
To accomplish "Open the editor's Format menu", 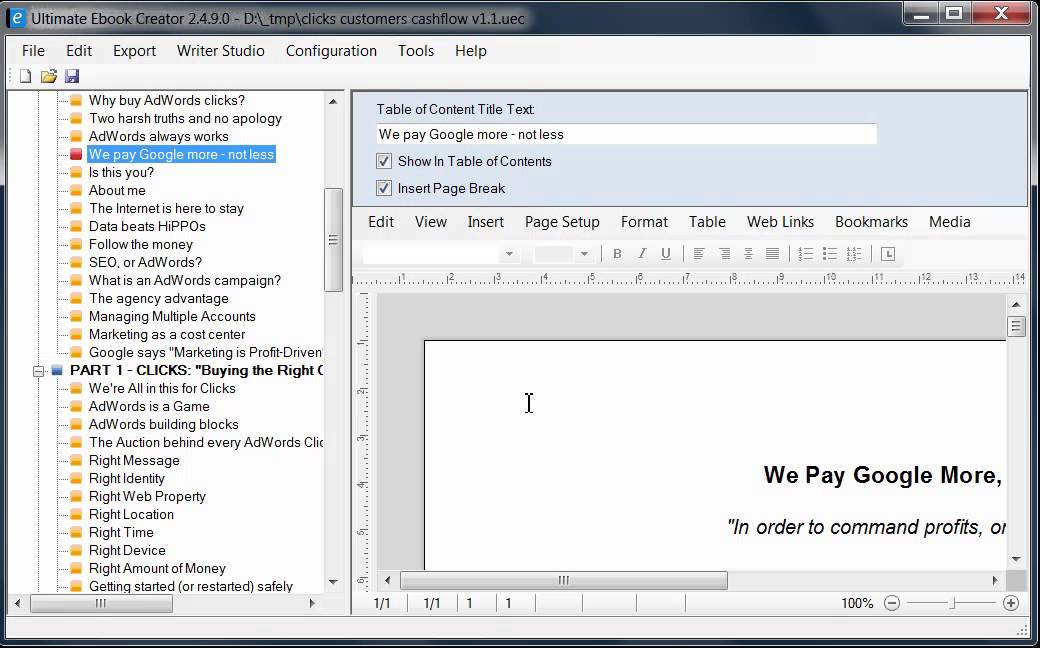I will pyautogui.click(x=644, y=222).
